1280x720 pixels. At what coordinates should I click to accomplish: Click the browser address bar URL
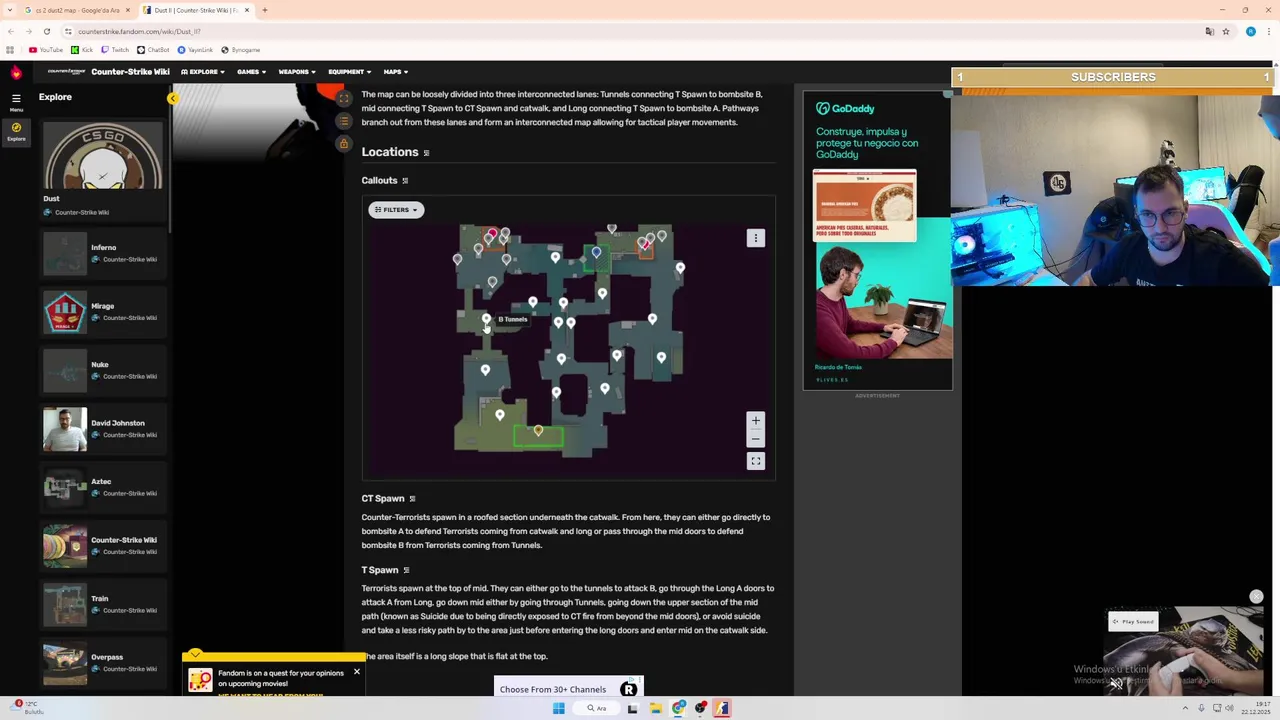click(140, 31)
